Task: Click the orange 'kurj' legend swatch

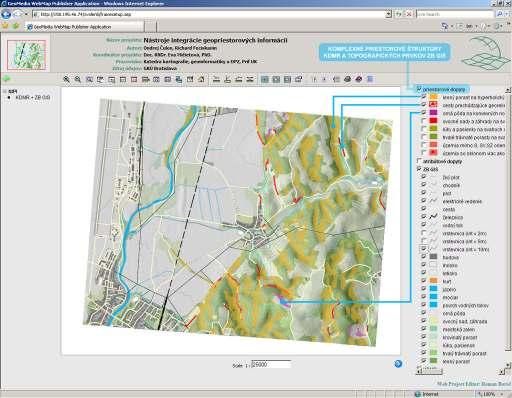Action: [x=433, y=281]
